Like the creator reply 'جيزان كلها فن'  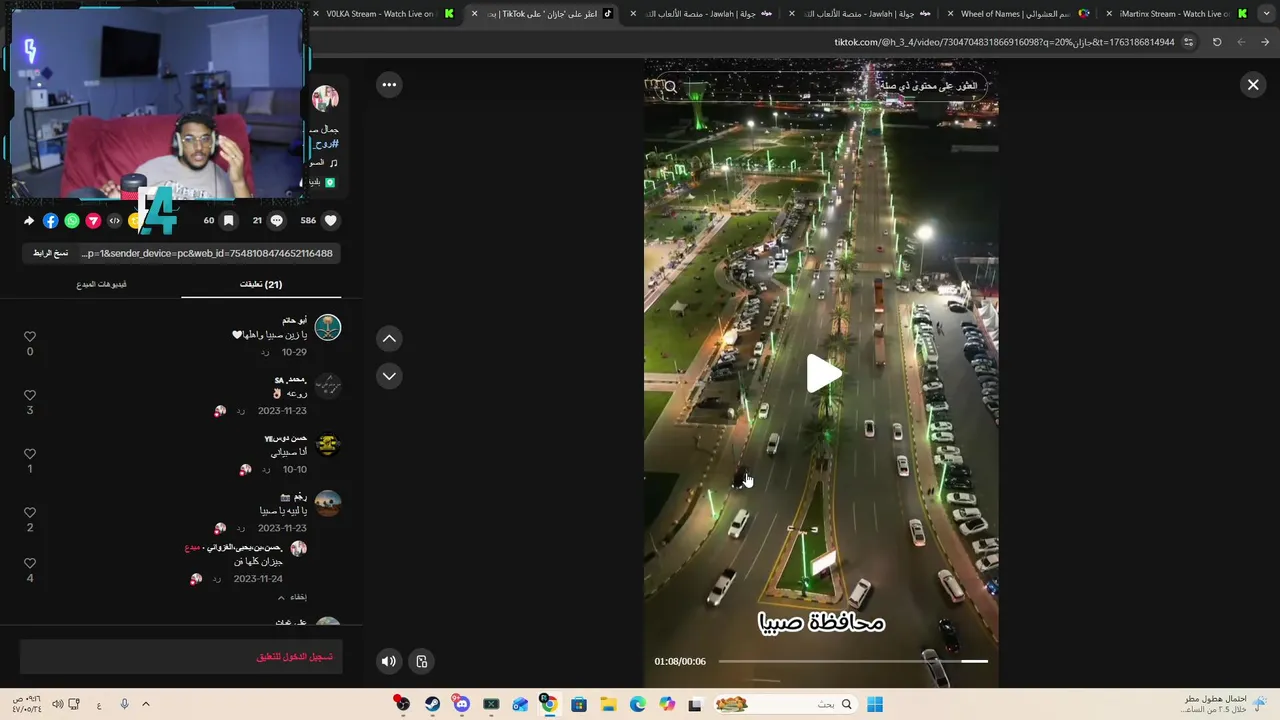coord(30,563)
